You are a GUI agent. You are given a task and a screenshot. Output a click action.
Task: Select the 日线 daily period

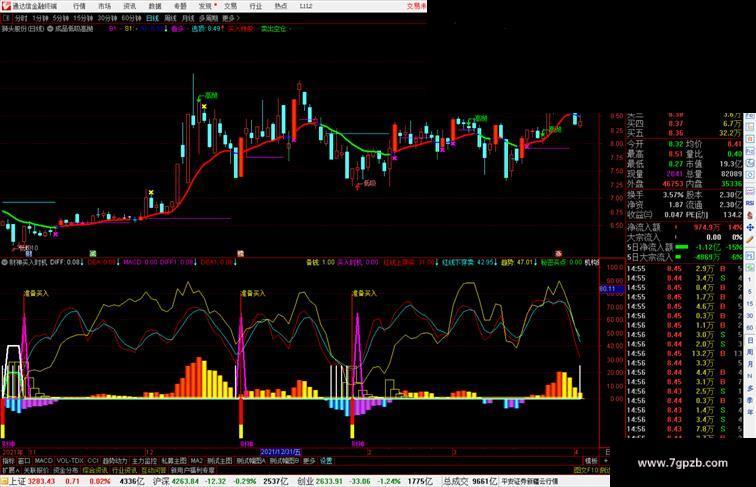click(152, 18)
